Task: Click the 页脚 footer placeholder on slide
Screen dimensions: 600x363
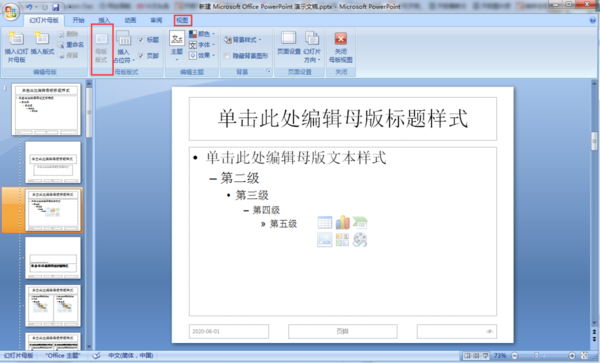Action: [x=343, y=331]
